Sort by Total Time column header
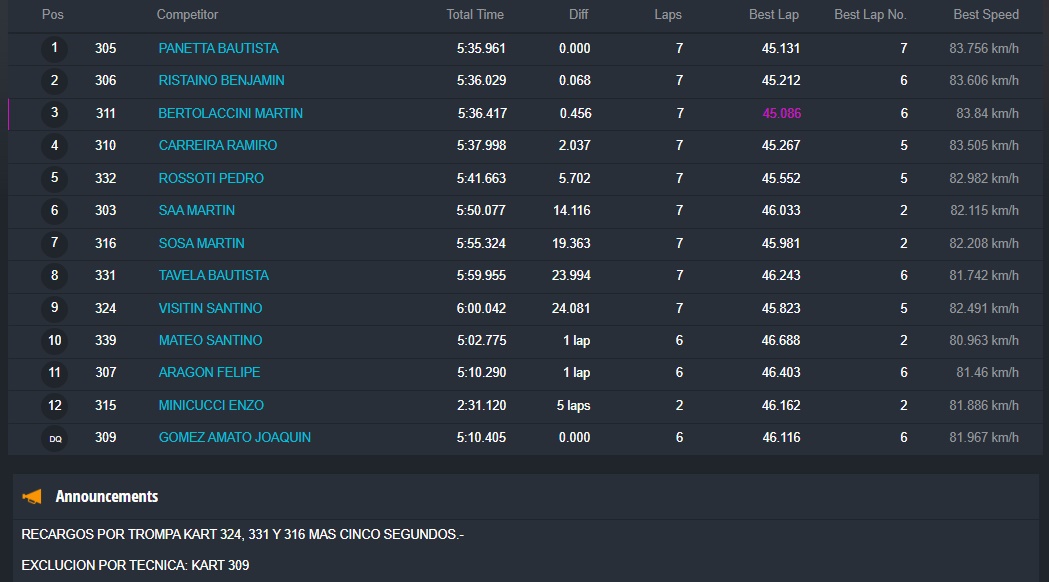The width and height of the screenshot is (1049, 582). pos(475,15)
